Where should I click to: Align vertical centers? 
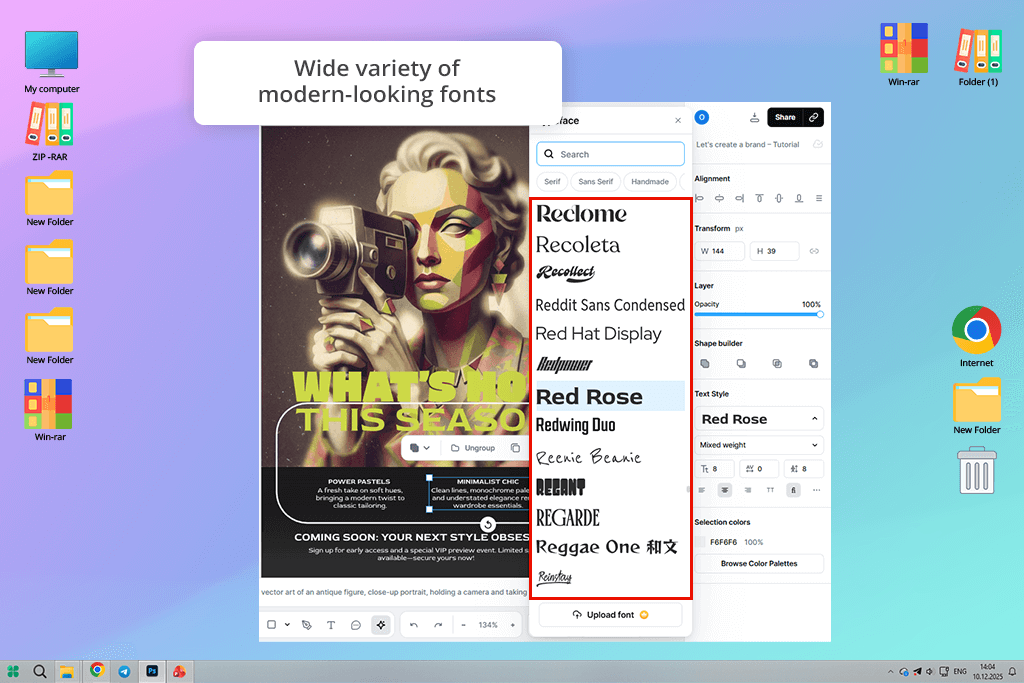click(x=779, y=199)
